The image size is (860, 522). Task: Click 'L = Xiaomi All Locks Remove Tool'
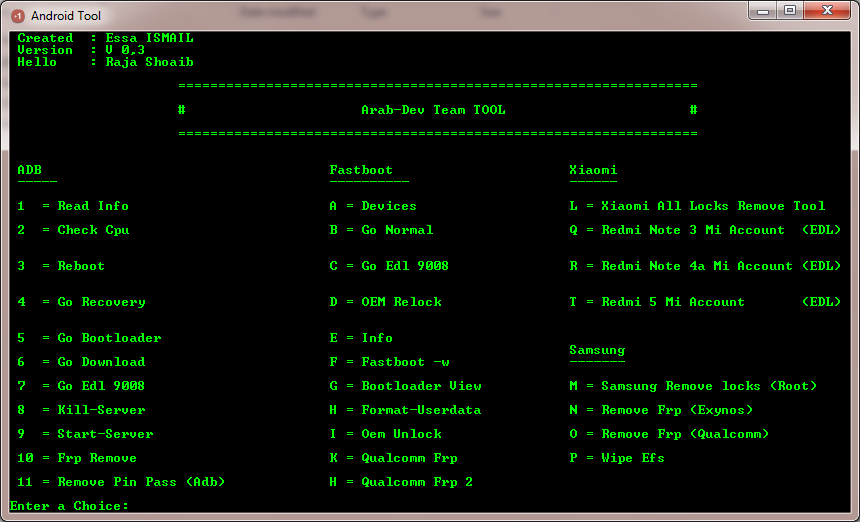pos(697,206)
